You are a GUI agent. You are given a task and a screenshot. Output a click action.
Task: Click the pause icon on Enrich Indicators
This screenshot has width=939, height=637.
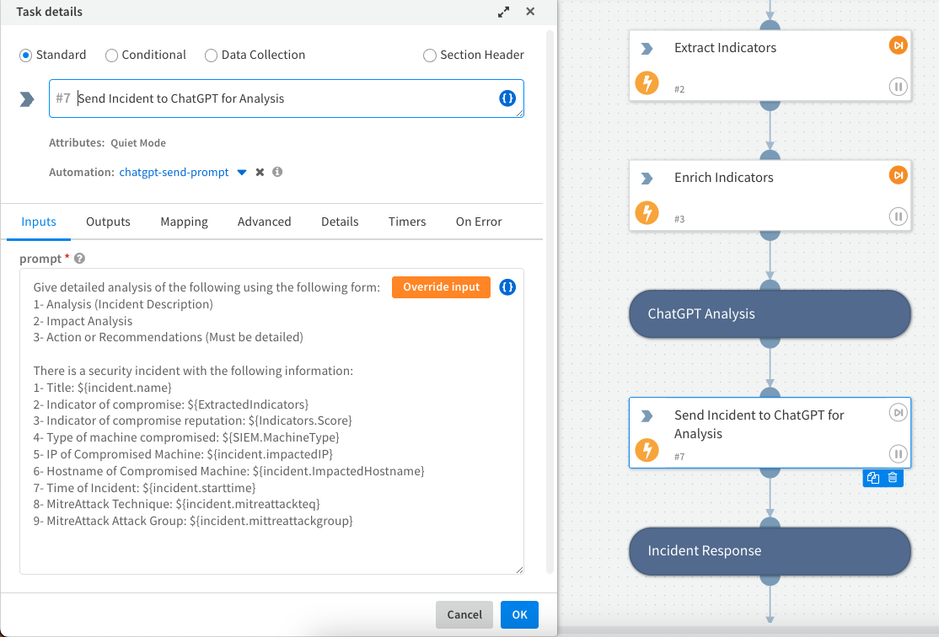898,217
